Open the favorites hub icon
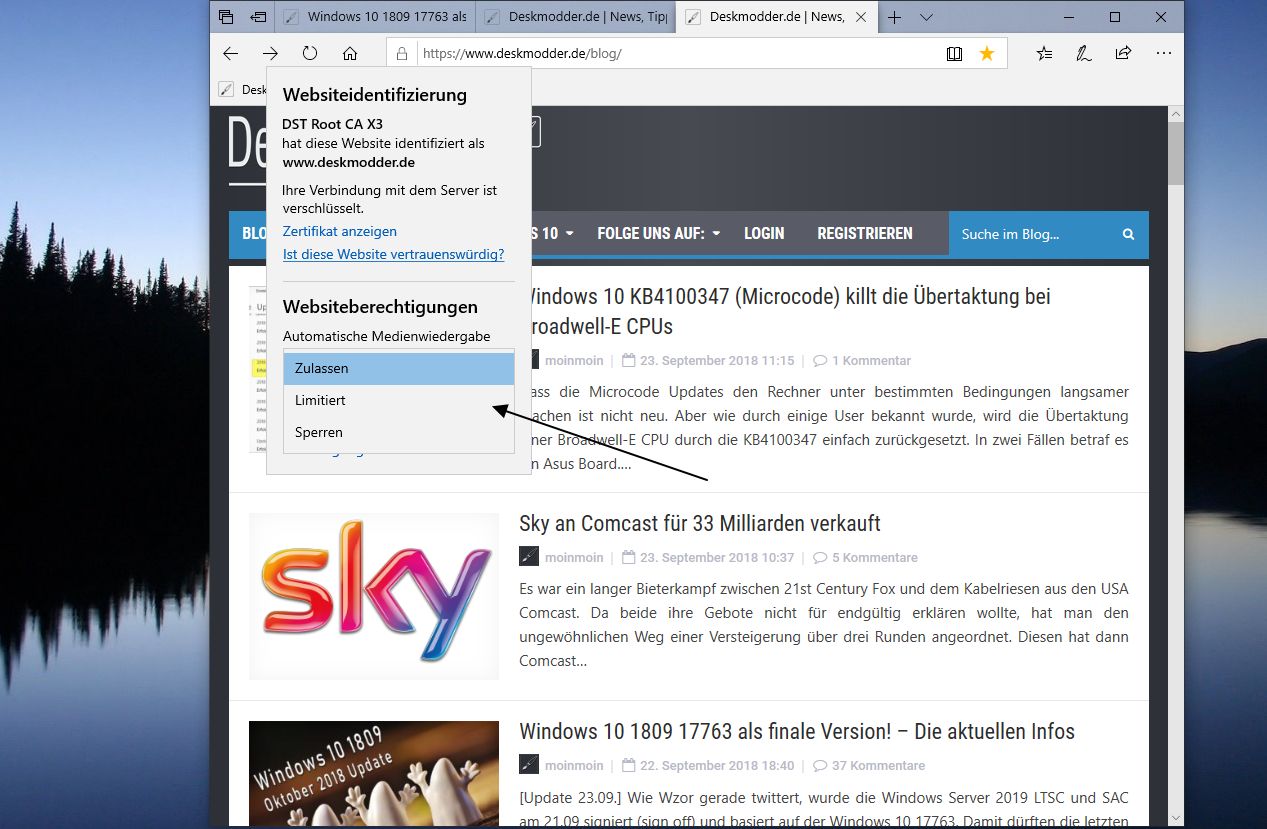 [x=1044, y=53]
